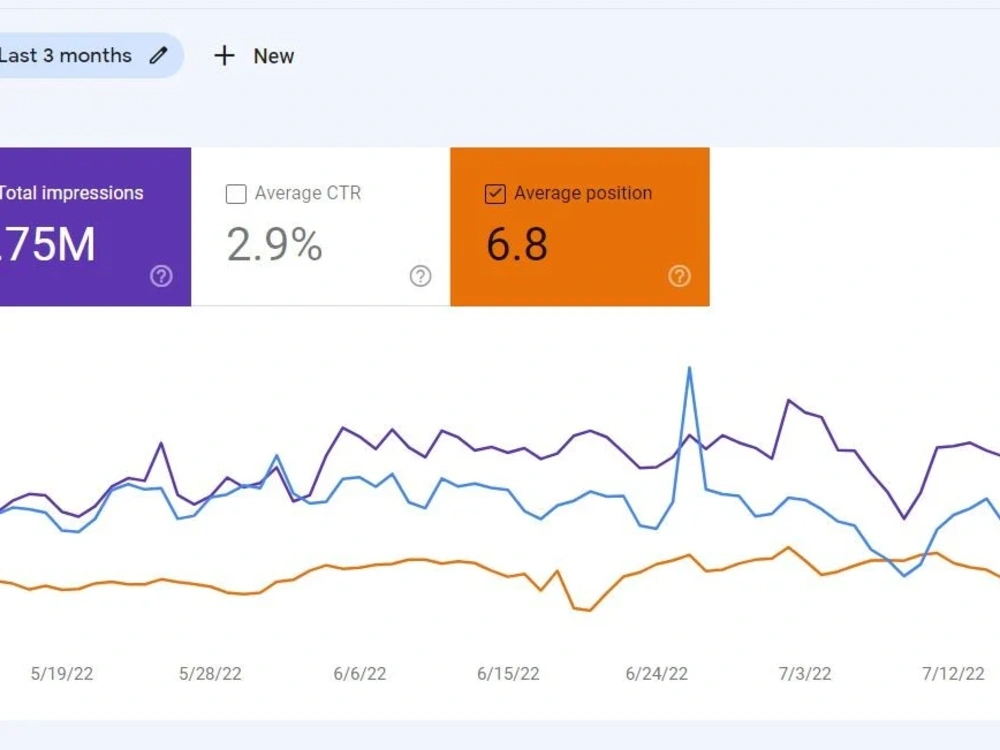Edit the Last 3 months date filter pencil
The width and height of the screenshot is (1000, 750).
[158, 55]
